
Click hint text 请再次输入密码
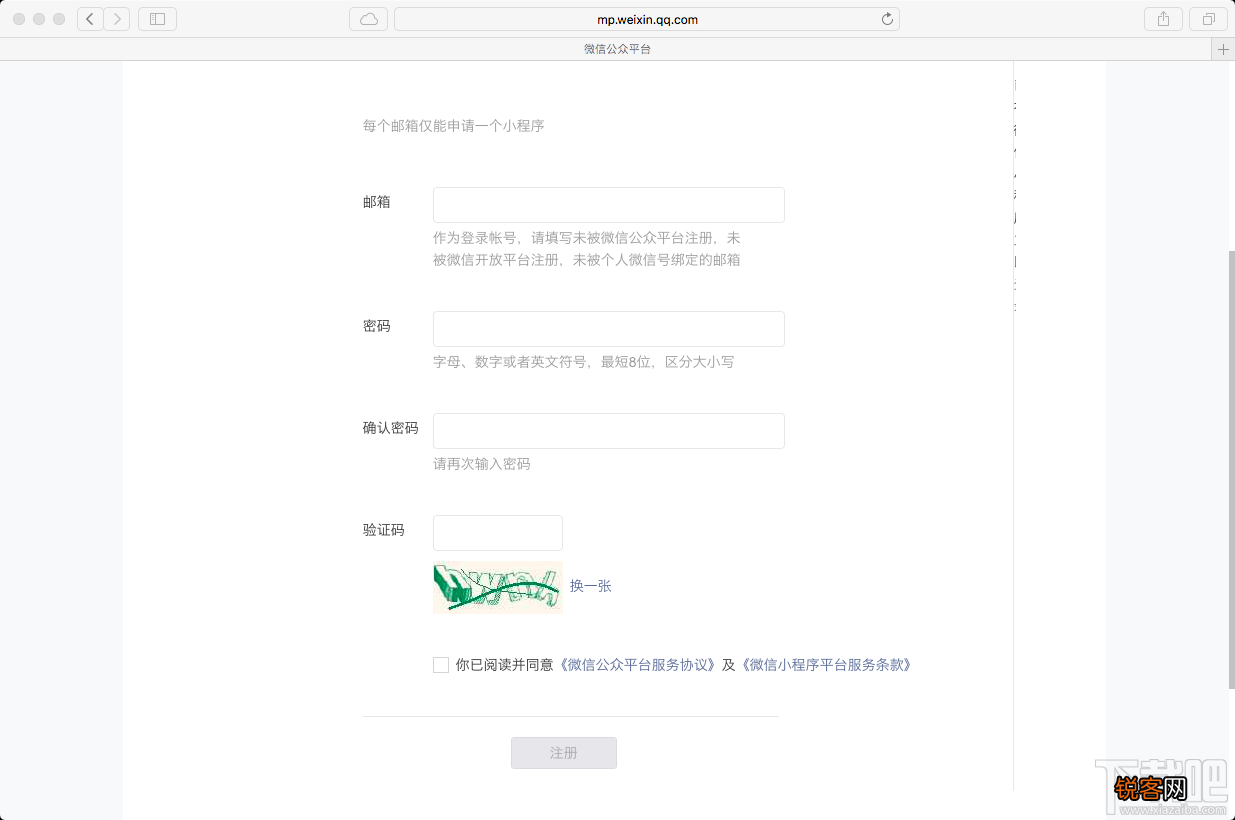(482, 464)
